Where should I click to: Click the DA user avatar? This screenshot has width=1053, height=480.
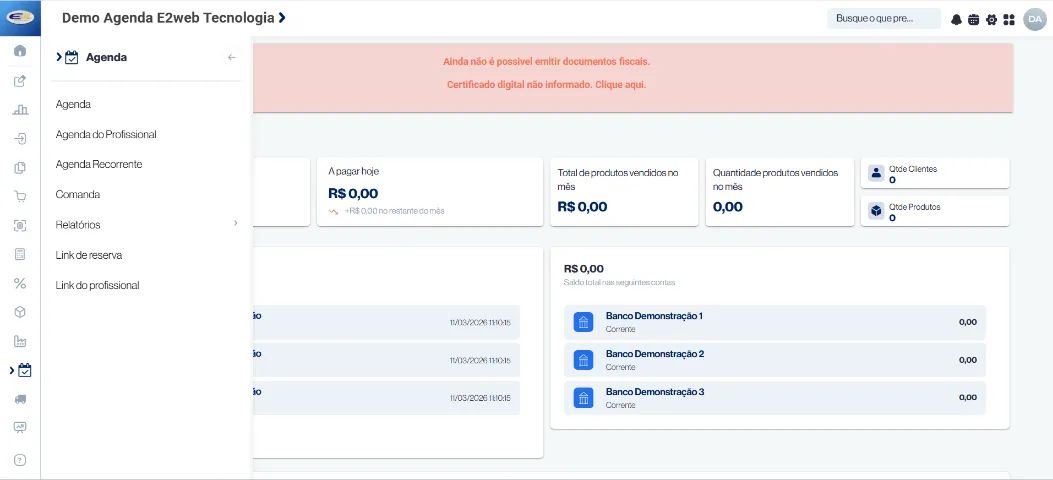coord(1035,19)
